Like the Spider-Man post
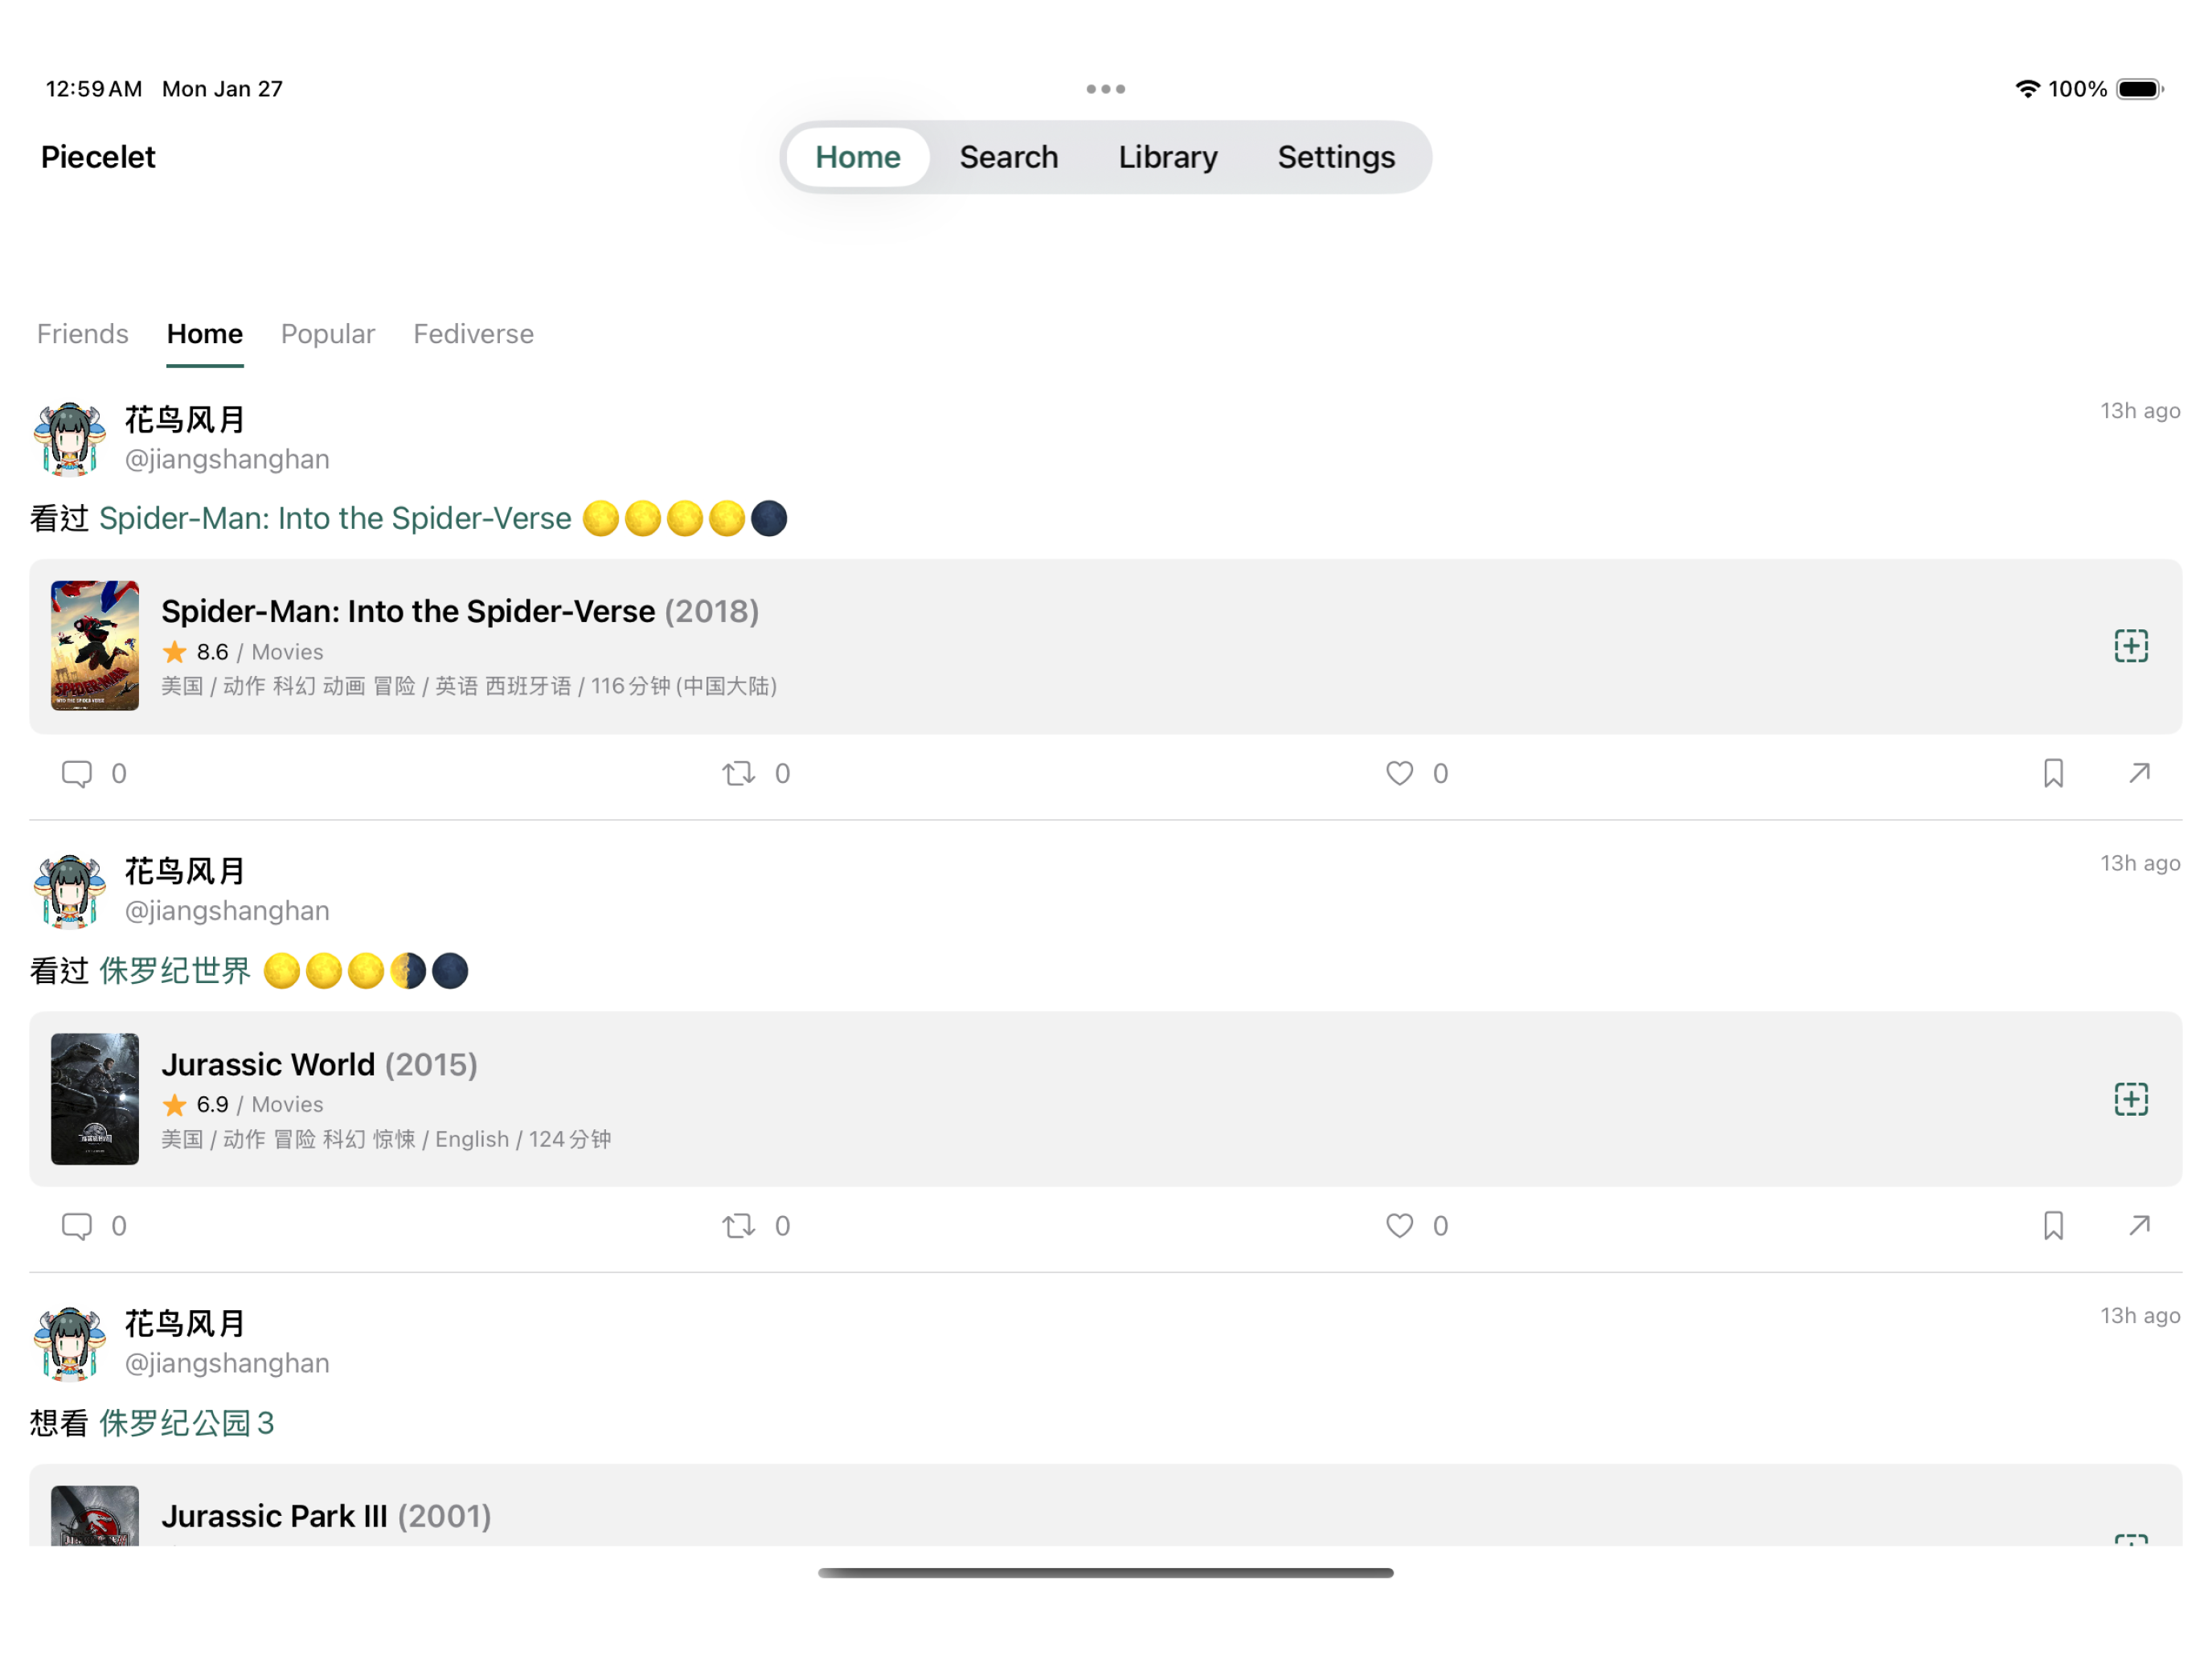Viewport: 2212px width, 1659px height. [1399, 774]
